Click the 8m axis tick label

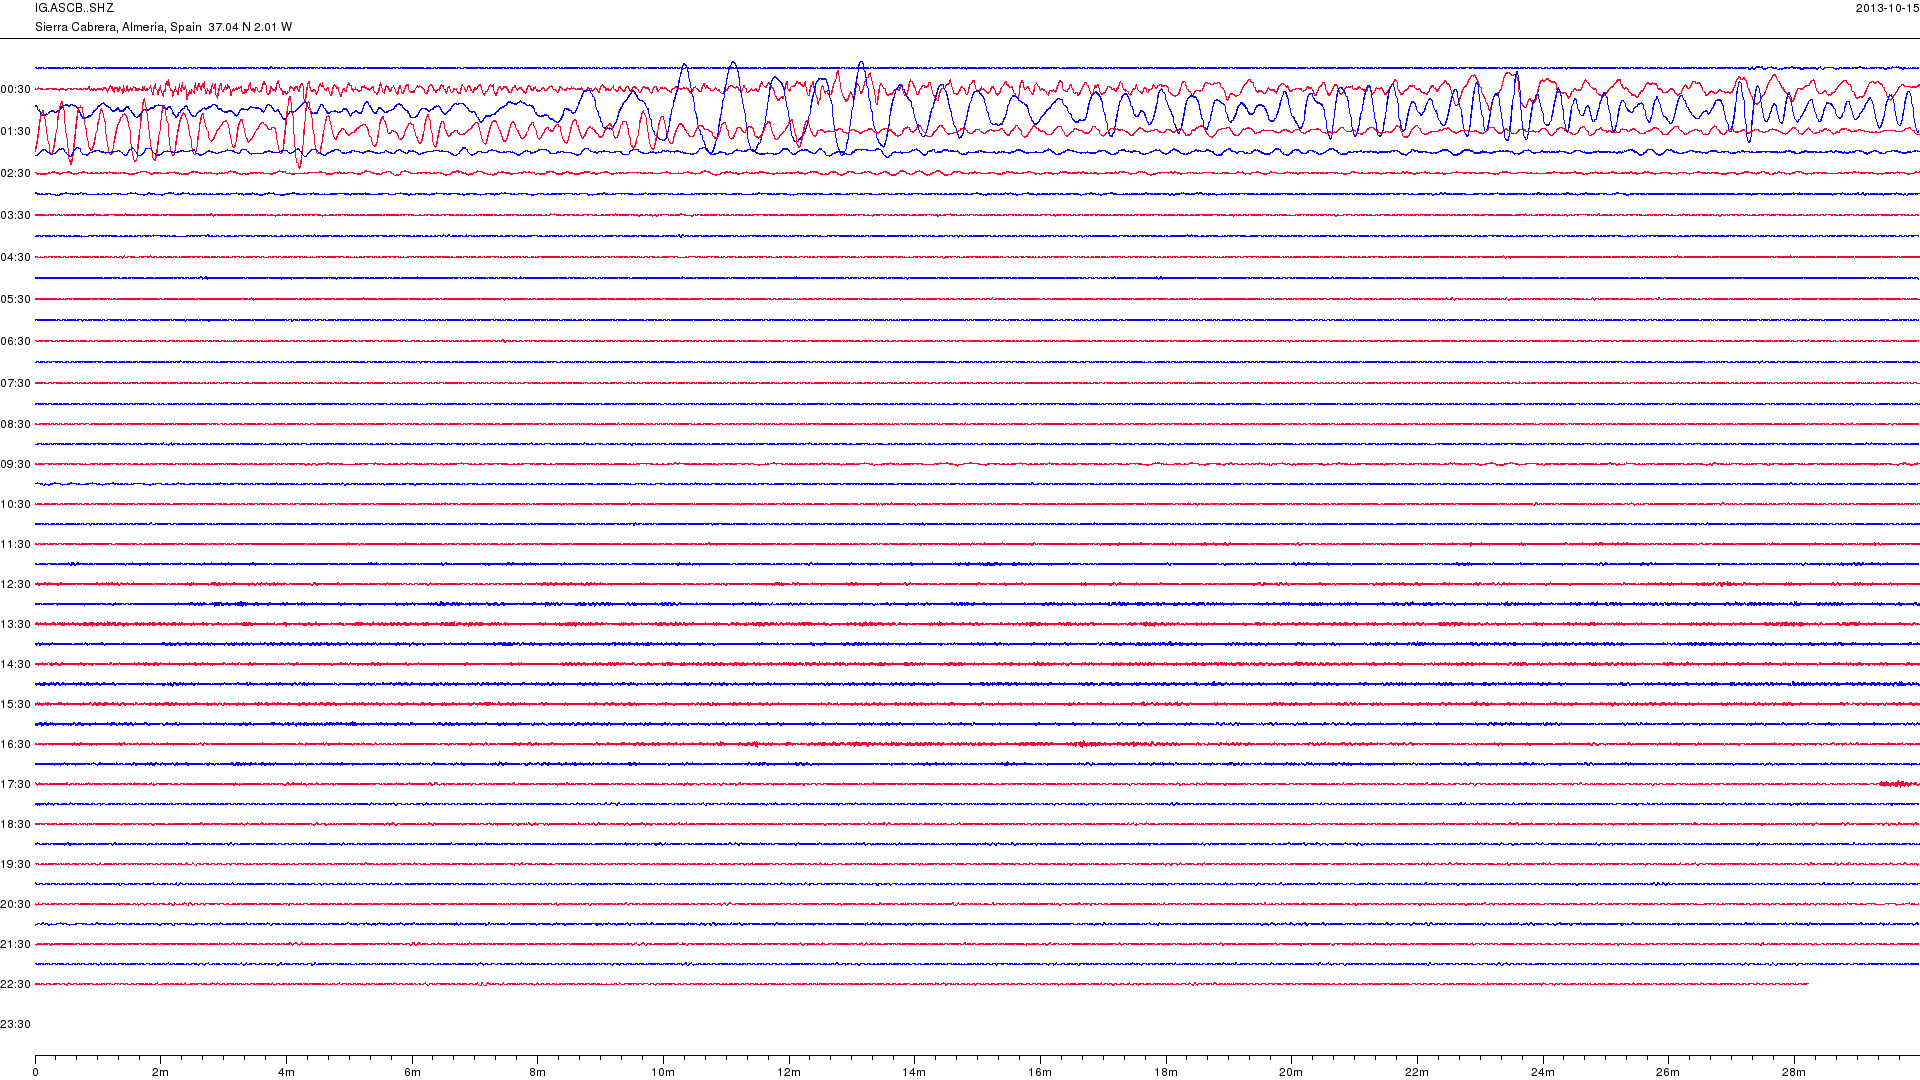(538, 1072)
